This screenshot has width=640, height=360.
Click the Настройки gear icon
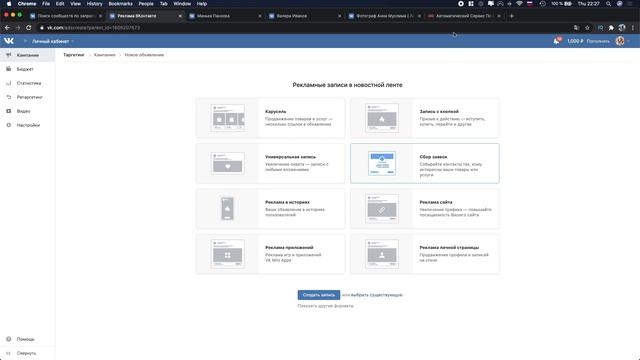[x=9, y=125]
